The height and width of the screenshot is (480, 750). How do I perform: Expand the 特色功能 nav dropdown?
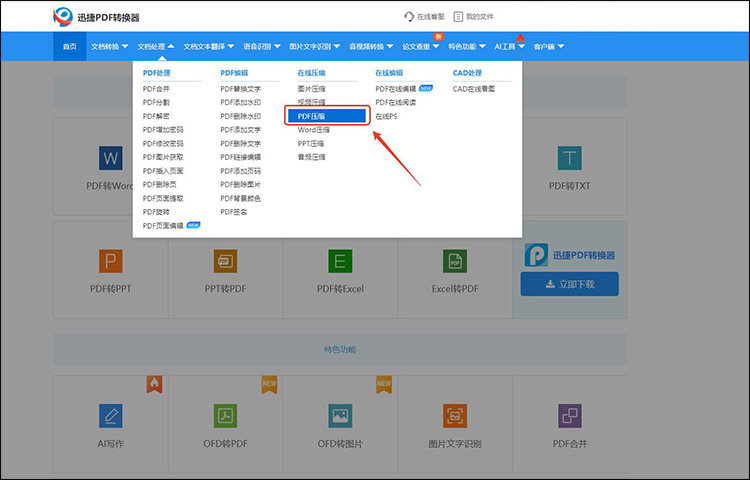(467, 46)
